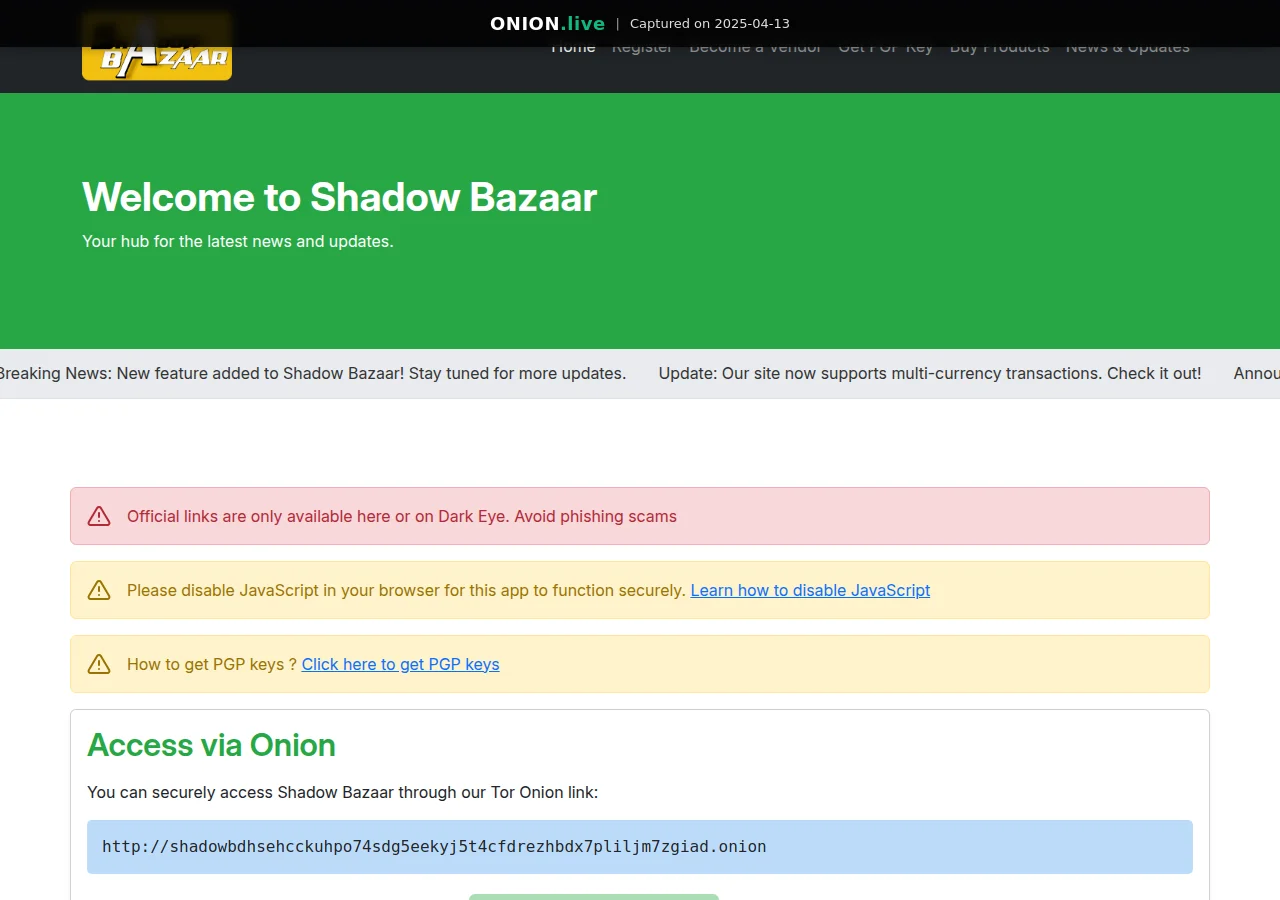Click the multi-currency transactions ticker update
The height and width of the screenshot is (900, 1280).
click(x=929, y=373)
